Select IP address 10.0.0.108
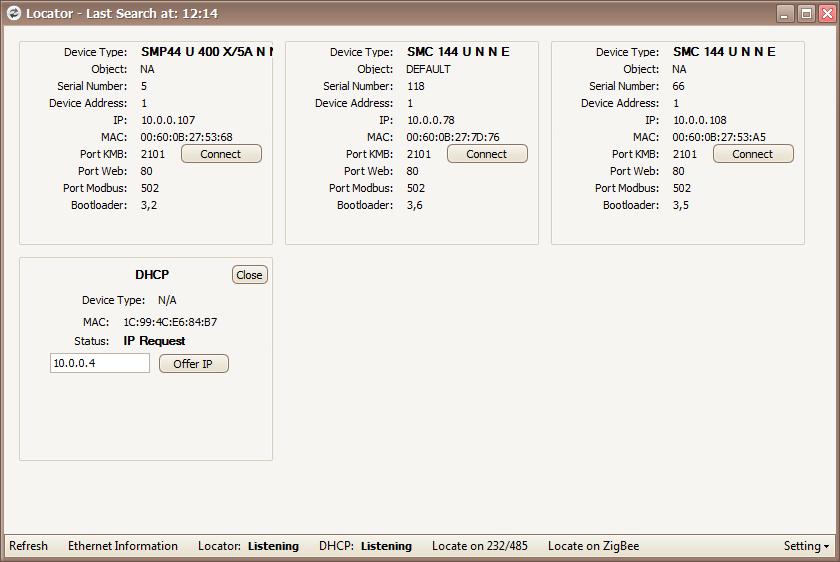 [700, 120]
